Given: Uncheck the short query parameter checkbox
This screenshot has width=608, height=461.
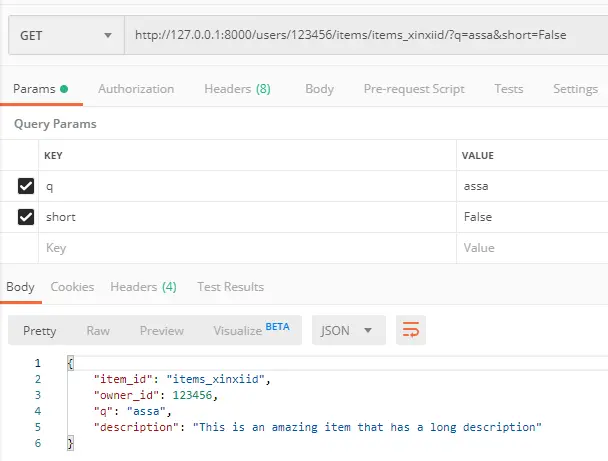Looking at the screenshot, I should (26, 217).
